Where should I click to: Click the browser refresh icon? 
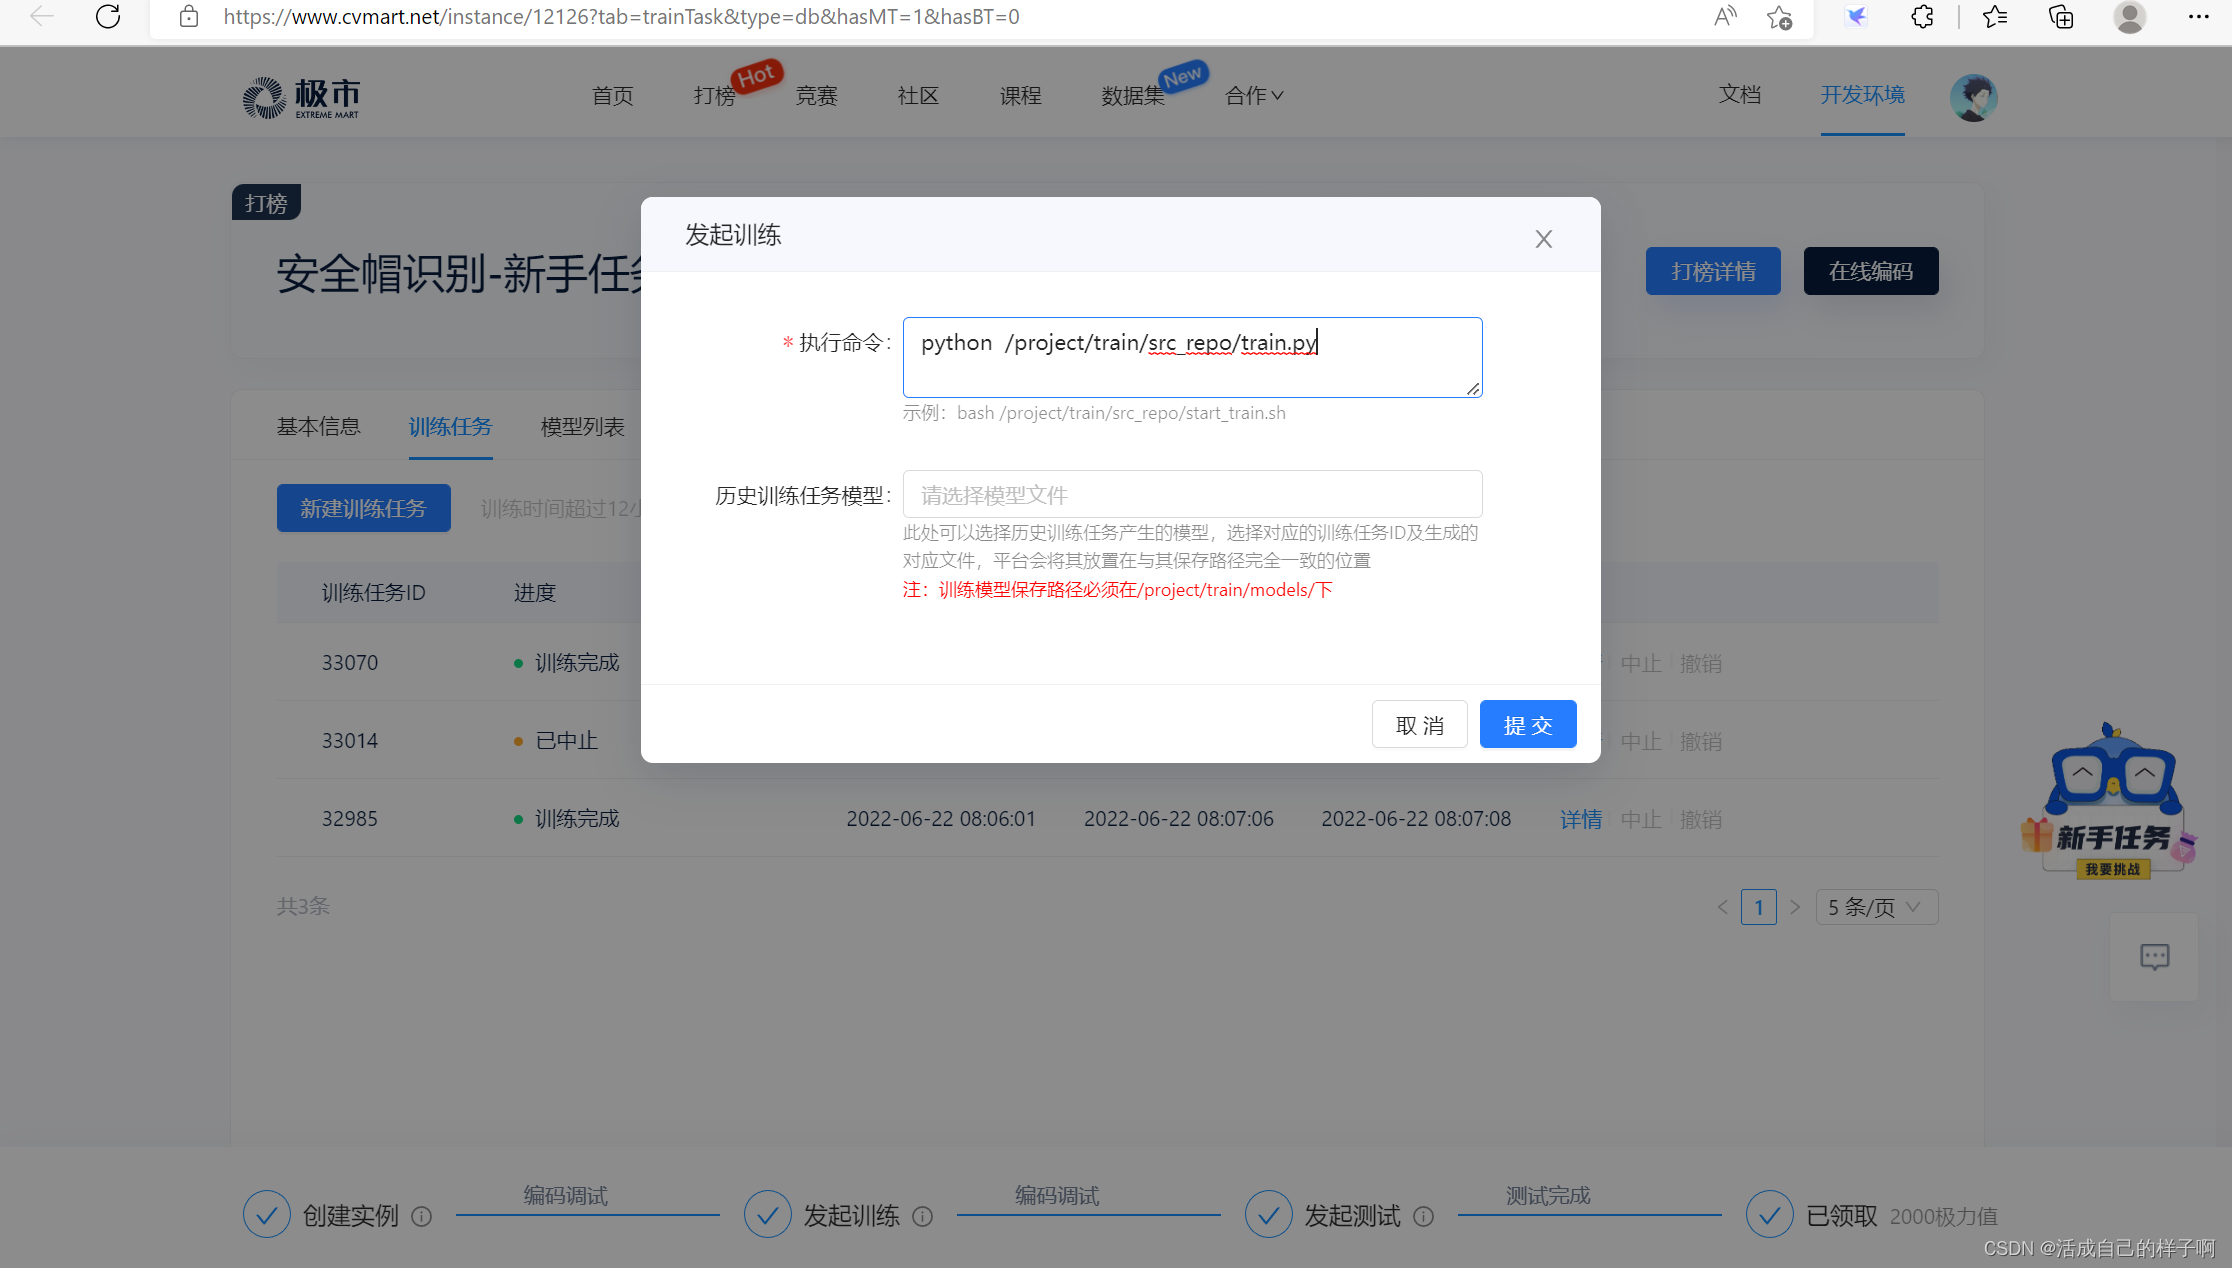(x=108, y=17)
